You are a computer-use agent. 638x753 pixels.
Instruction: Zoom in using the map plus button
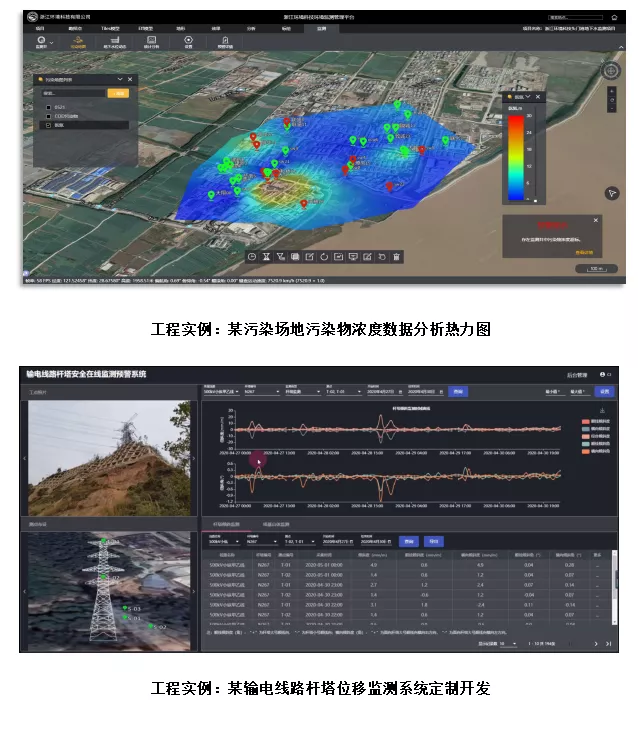(612, 91)
